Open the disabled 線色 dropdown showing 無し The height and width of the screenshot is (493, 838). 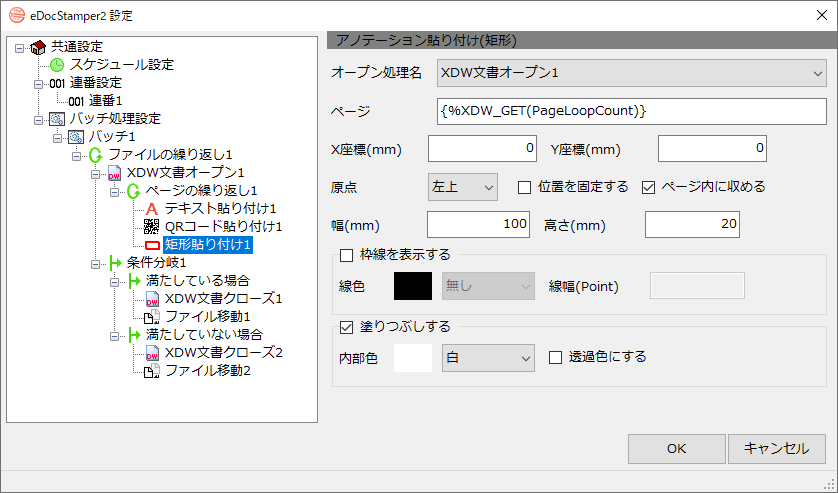click(x=488, y=286)
